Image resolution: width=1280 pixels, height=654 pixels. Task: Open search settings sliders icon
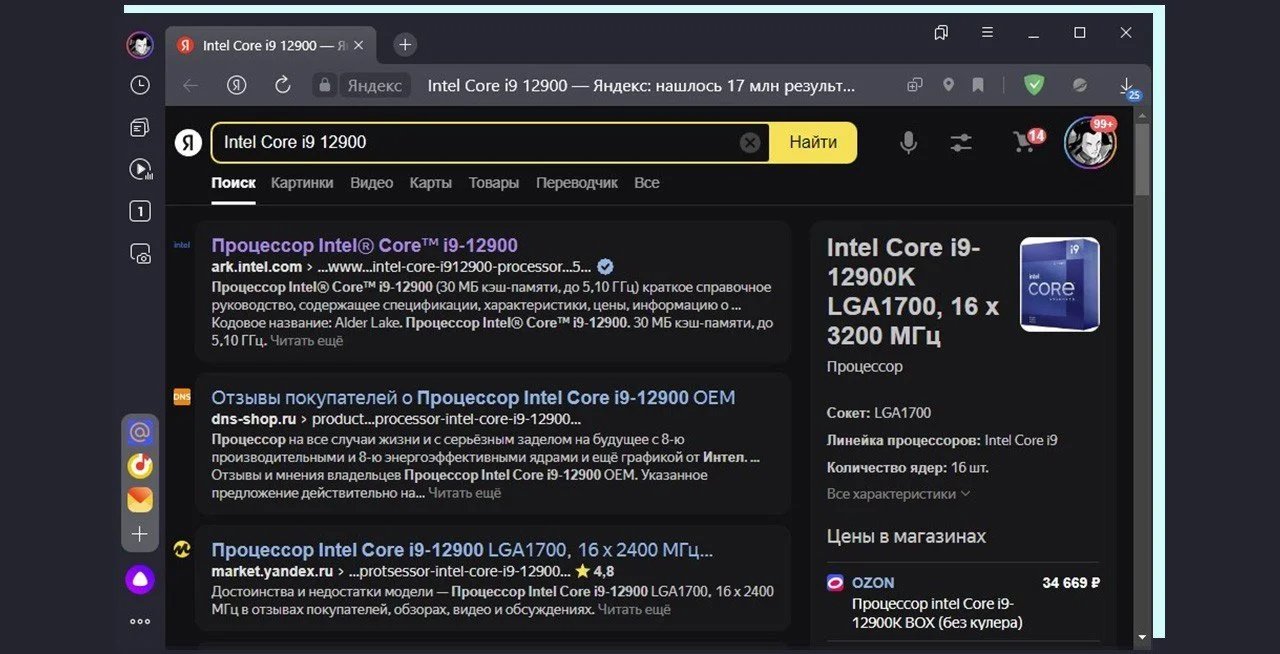pyautogui.click(x=961, y=143)
